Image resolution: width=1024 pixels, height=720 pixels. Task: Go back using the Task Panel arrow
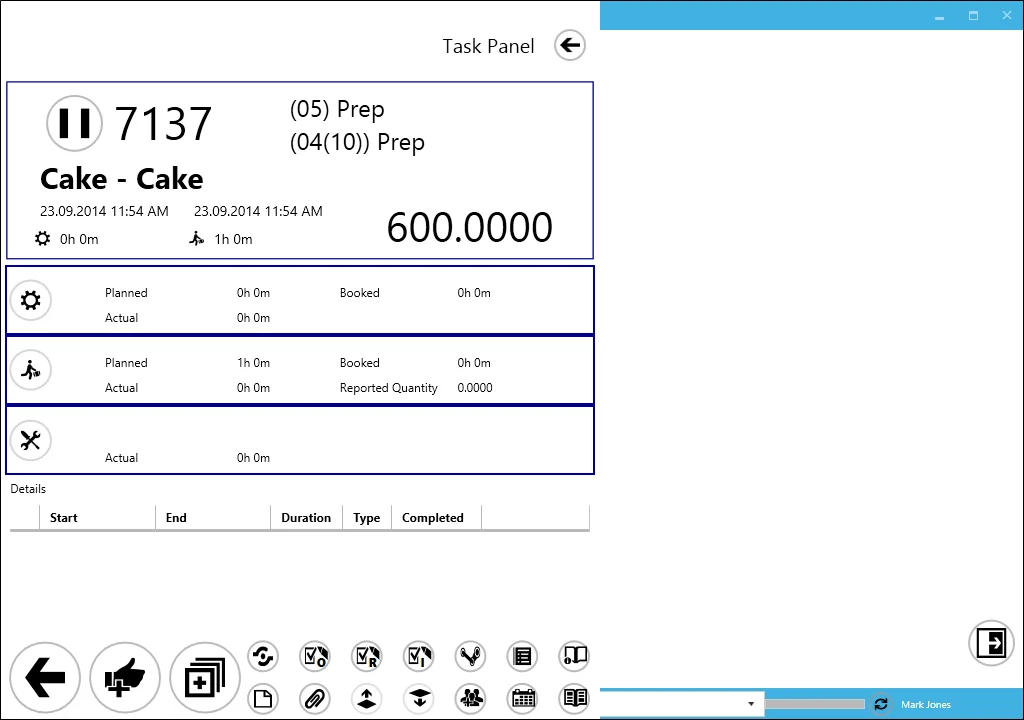click(x=569, y=45)
